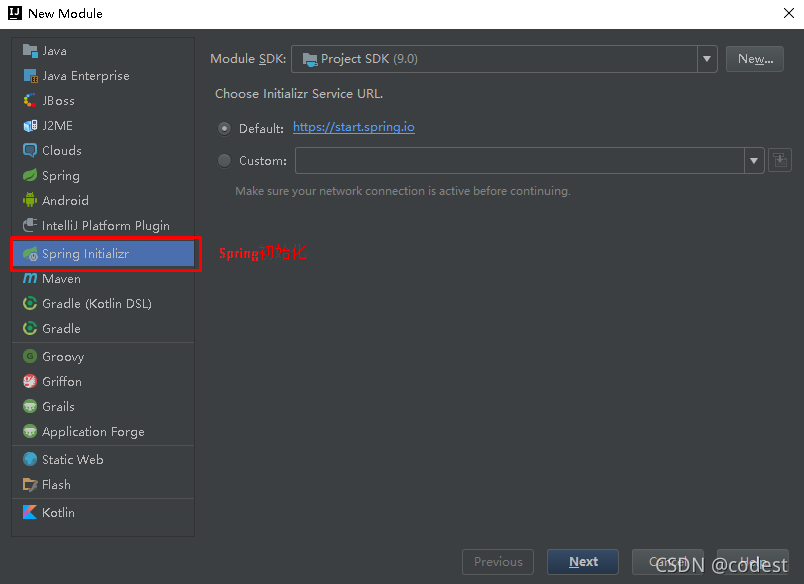The width and height of the screenshot is (804, 584).
Task: Select the Java Enterprise module icon
Action: (x=30, y=76)
